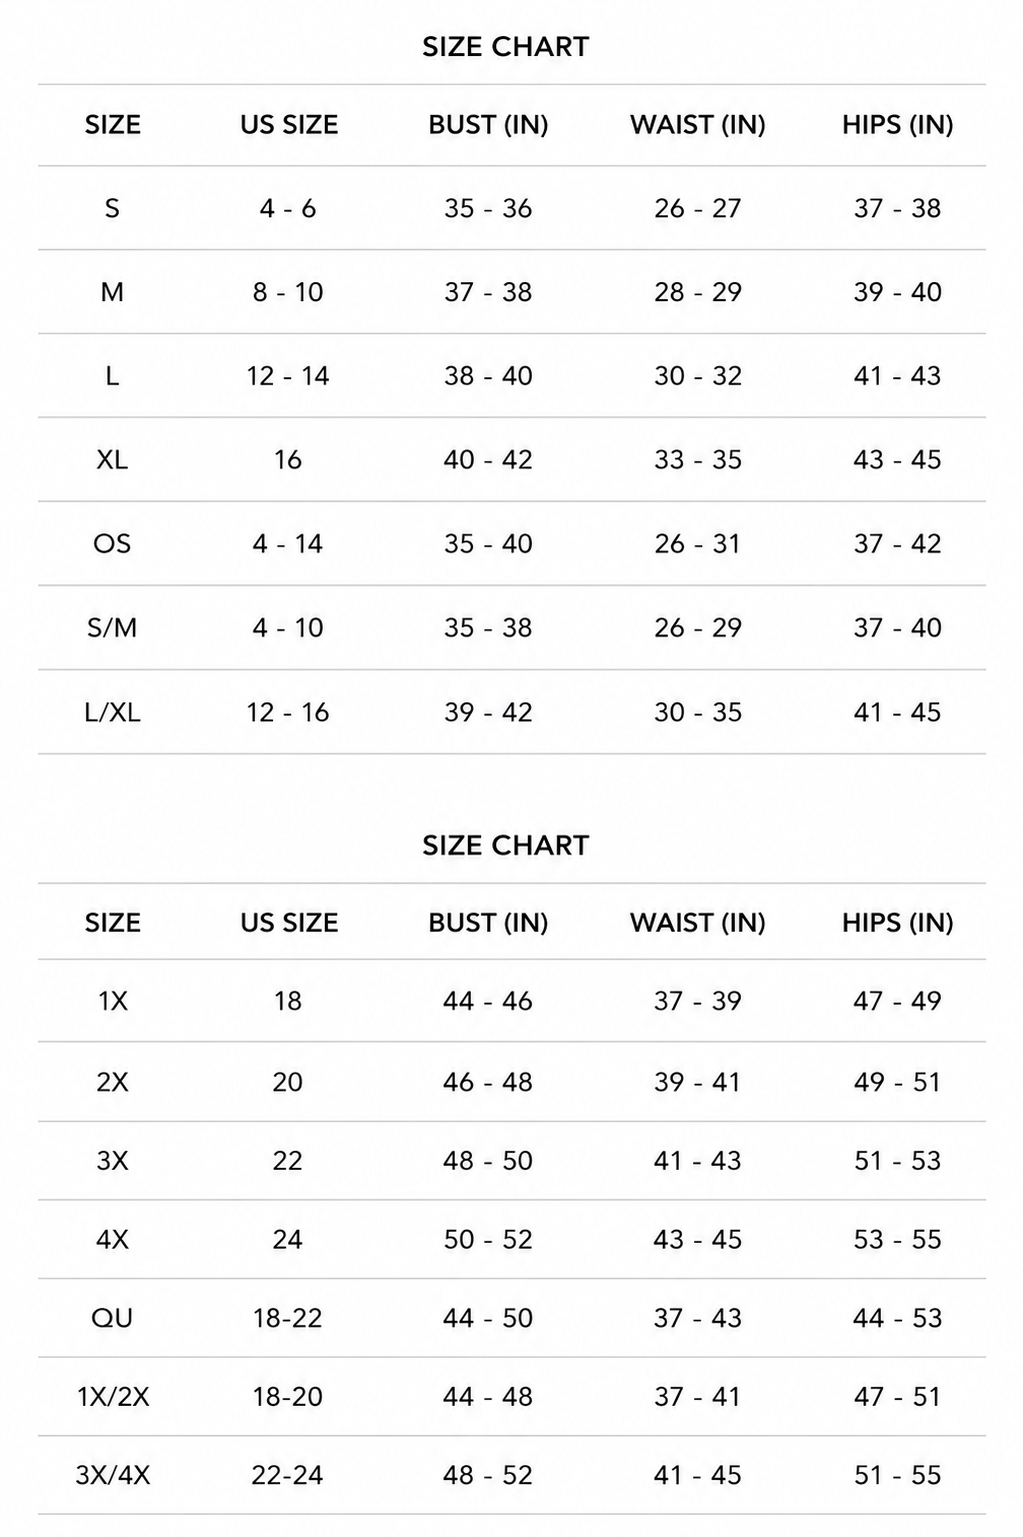Click the OS size label

[x=112, y=544]
